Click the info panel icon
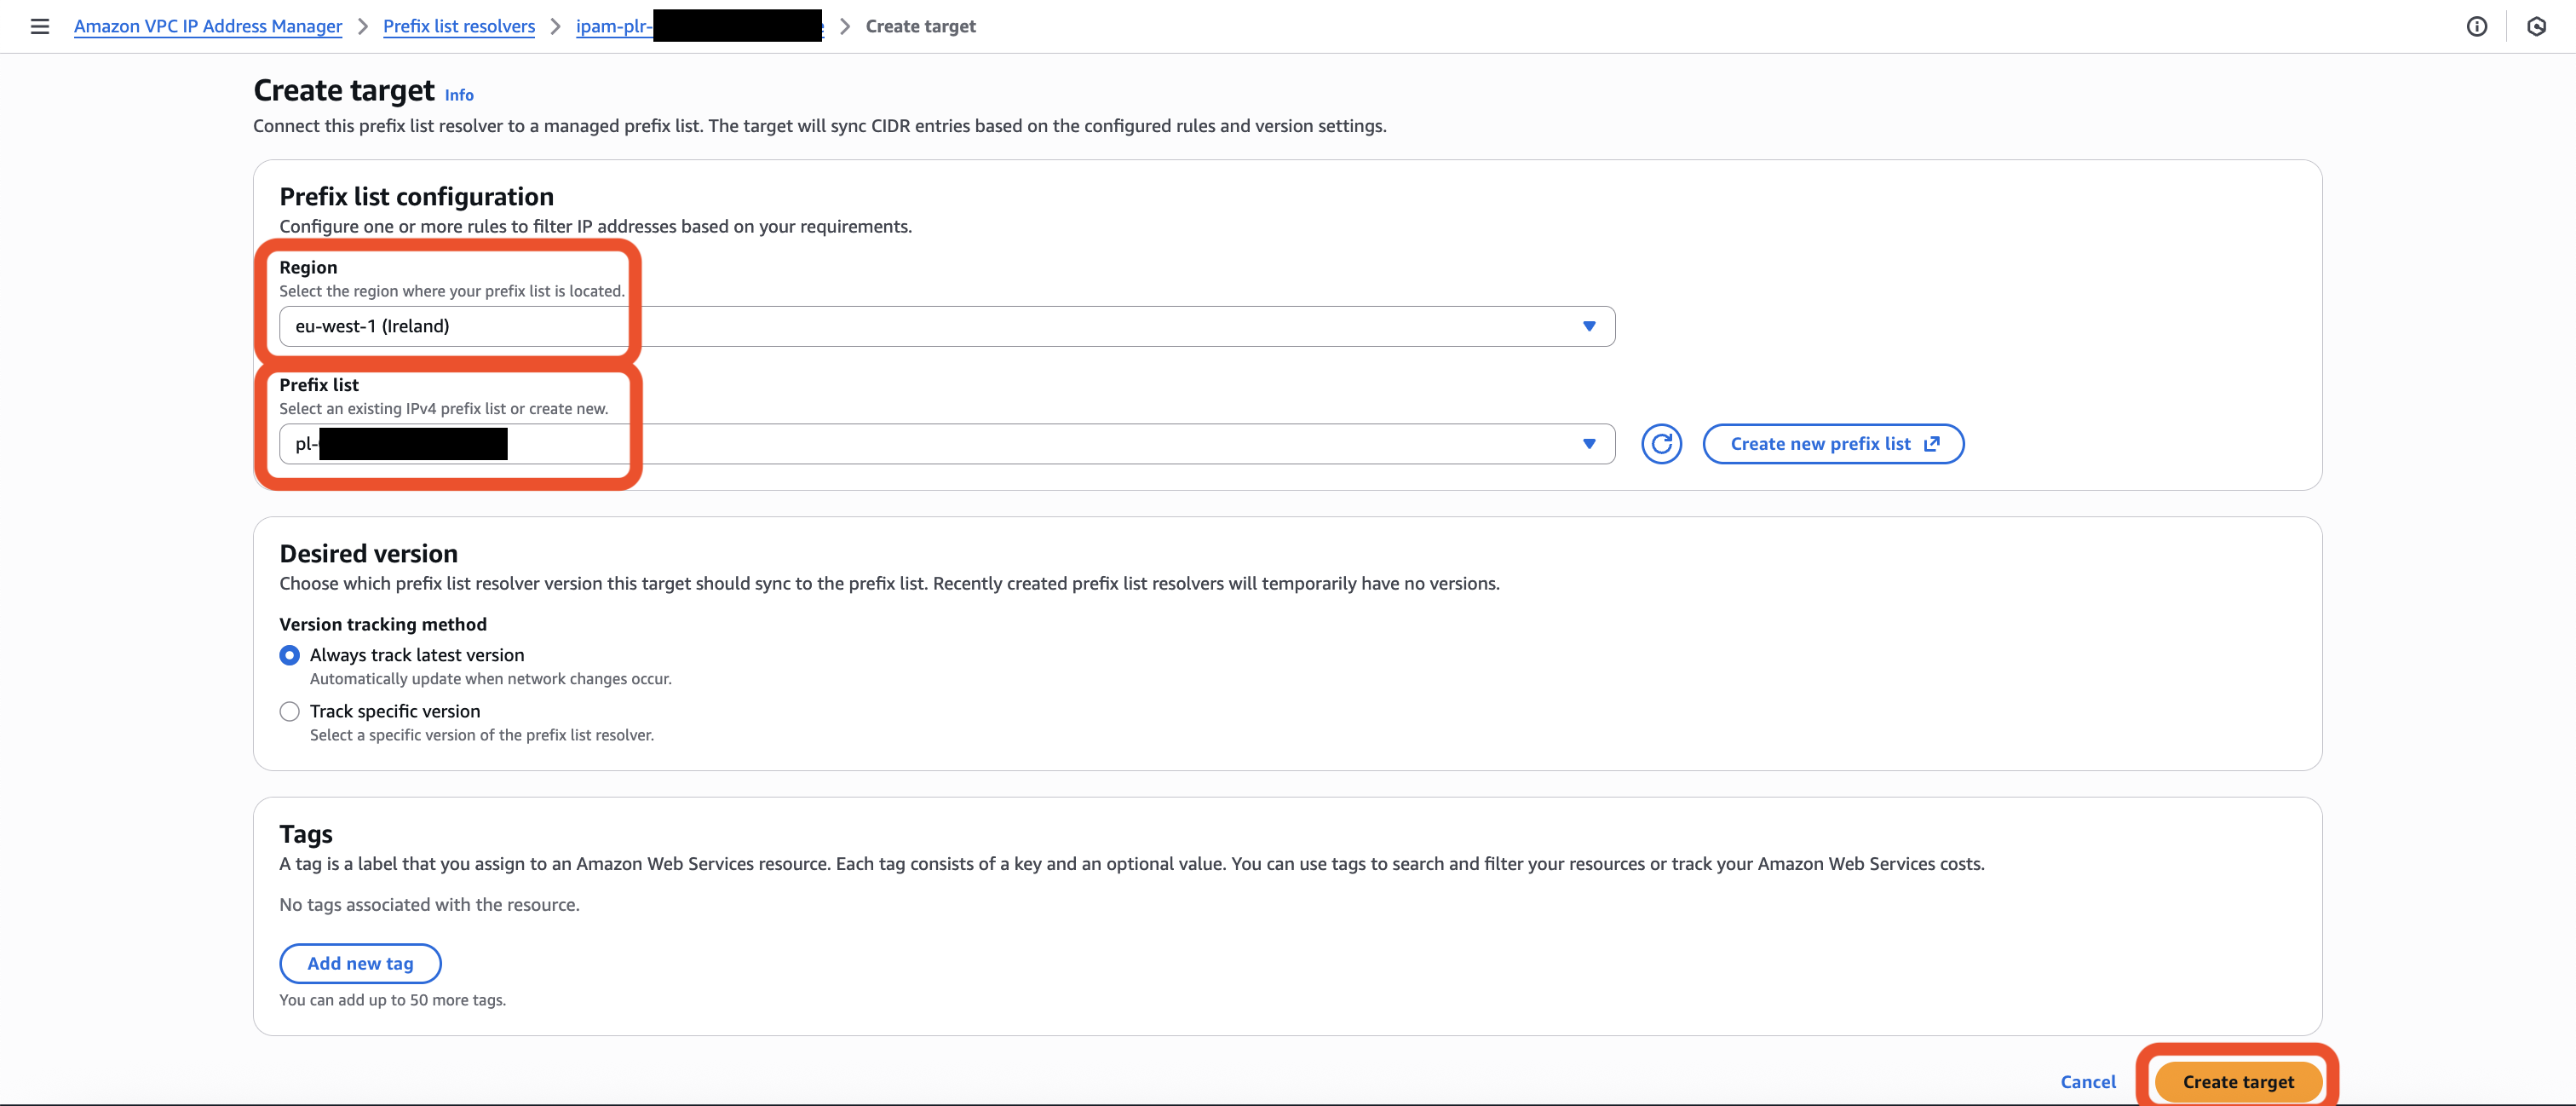 pyautogui.click(x=2476, y=26)
